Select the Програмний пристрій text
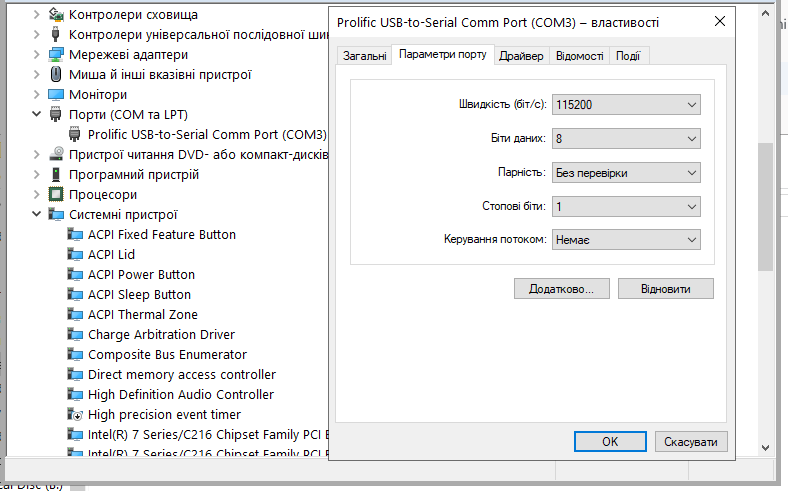The width and height of the screenshot is (788, 491). [x=134, y=174]
